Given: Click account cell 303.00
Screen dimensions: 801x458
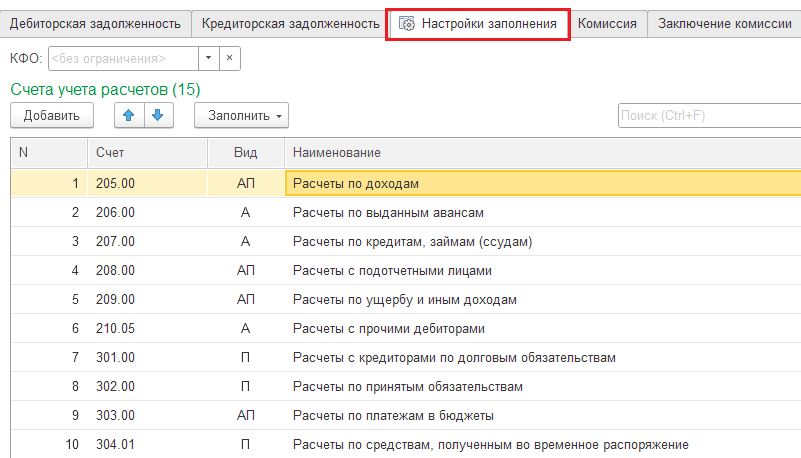Looking at the screenshot, I should pyautogui.click(x=148, y=416).
